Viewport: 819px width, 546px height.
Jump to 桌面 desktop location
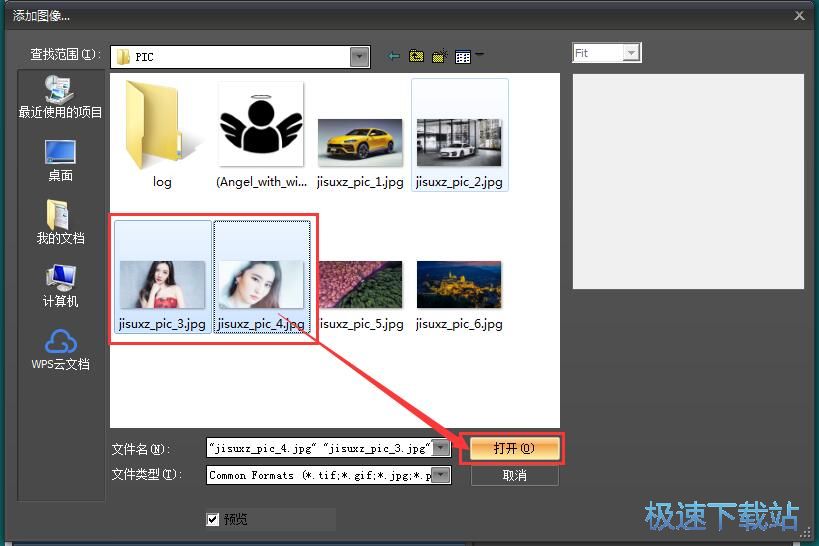60,161
